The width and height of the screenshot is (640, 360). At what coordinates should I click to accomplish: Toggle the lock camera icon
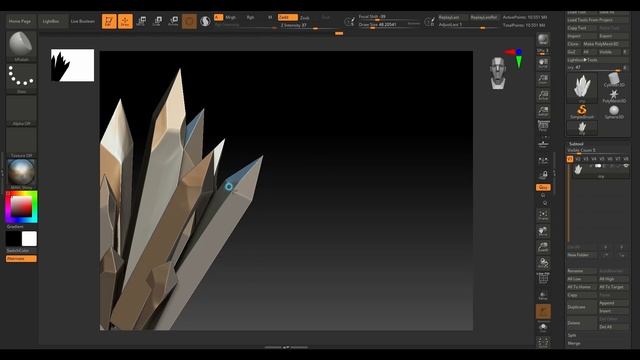point(543,176)
